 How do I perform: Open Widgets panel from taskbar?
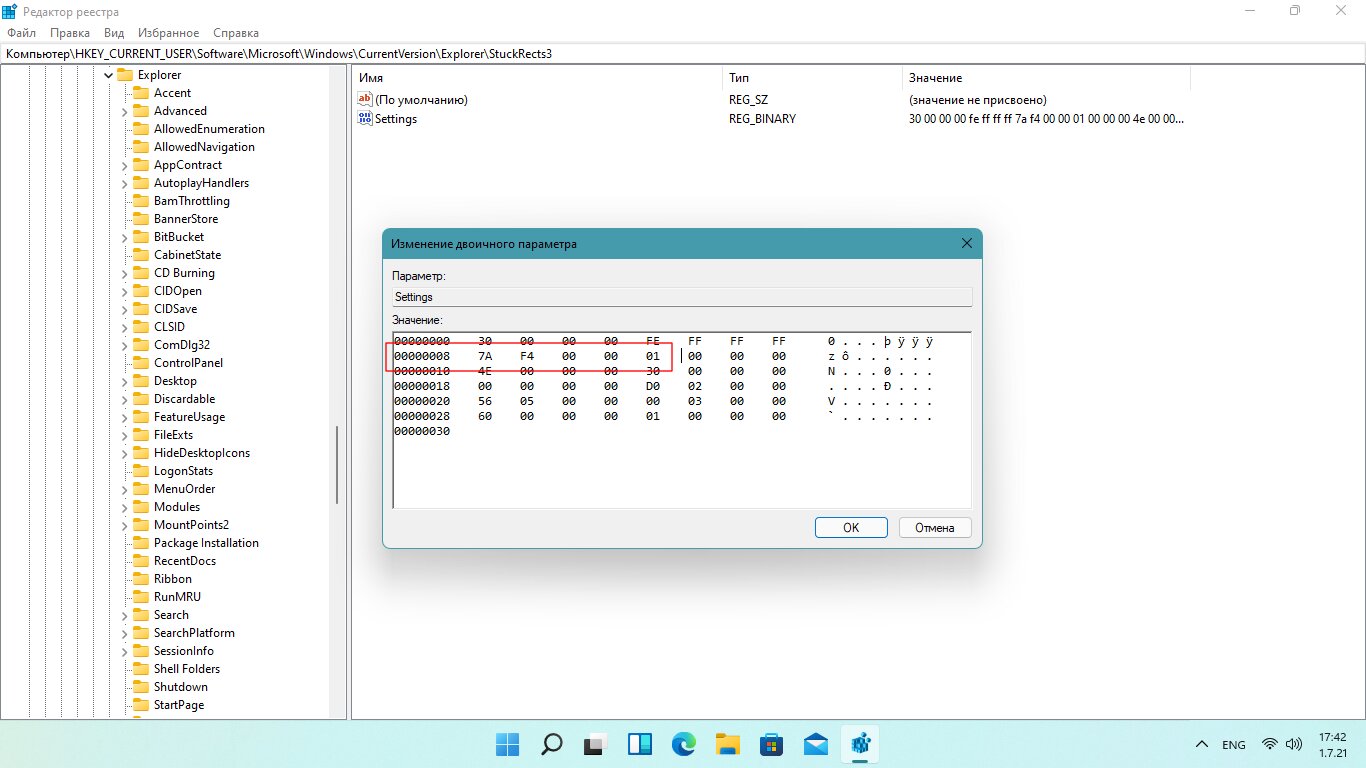[639, 744]
